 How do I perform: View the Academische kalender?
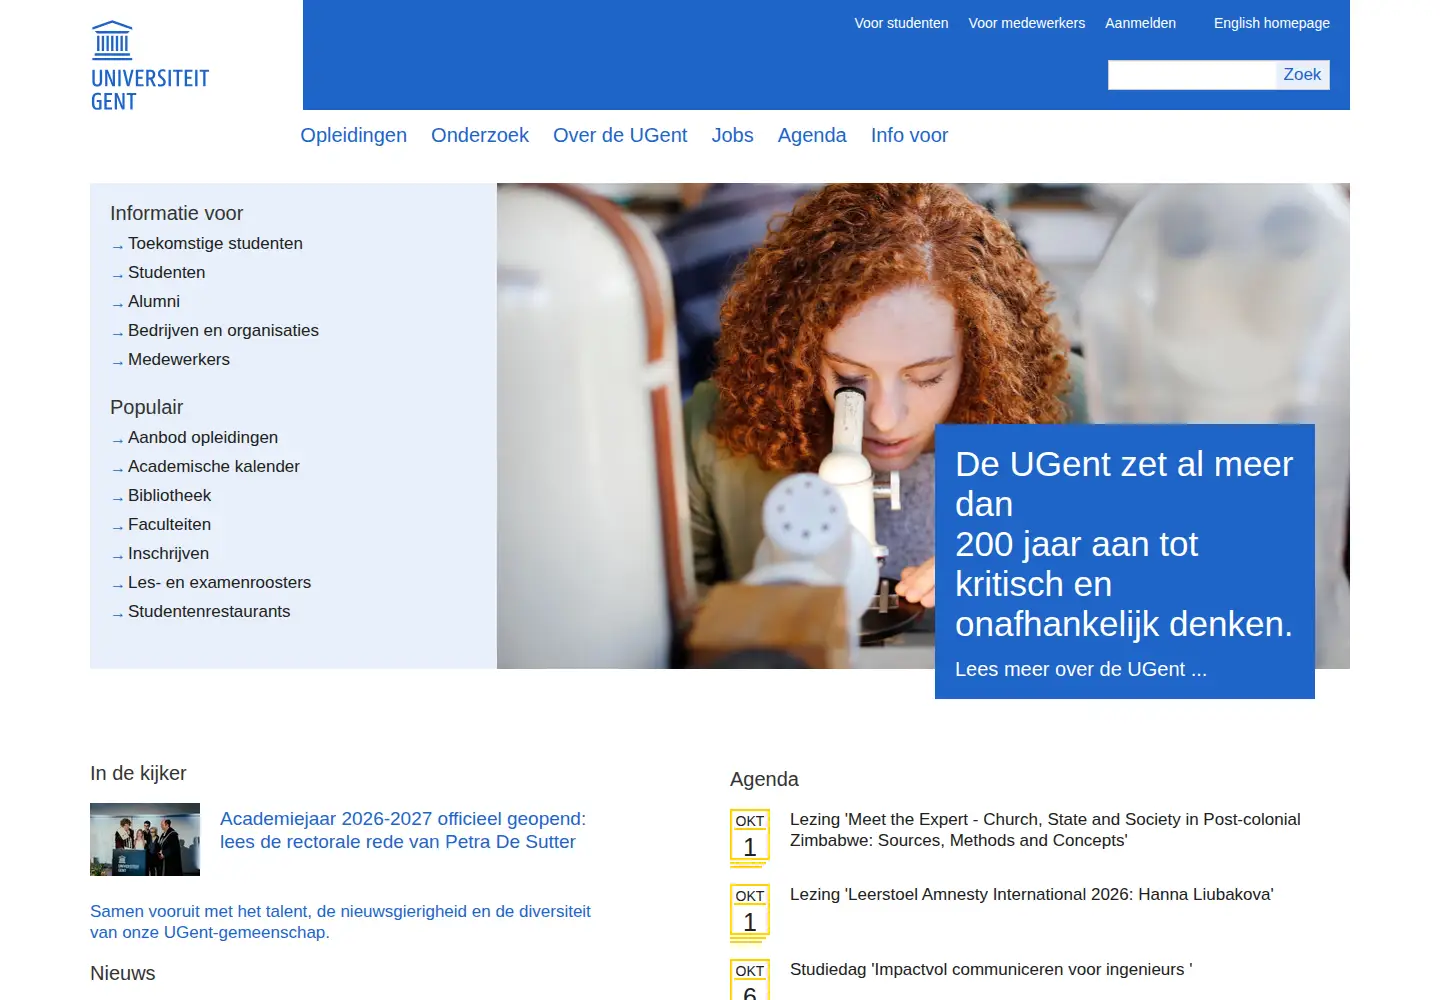tap(214, 466)
